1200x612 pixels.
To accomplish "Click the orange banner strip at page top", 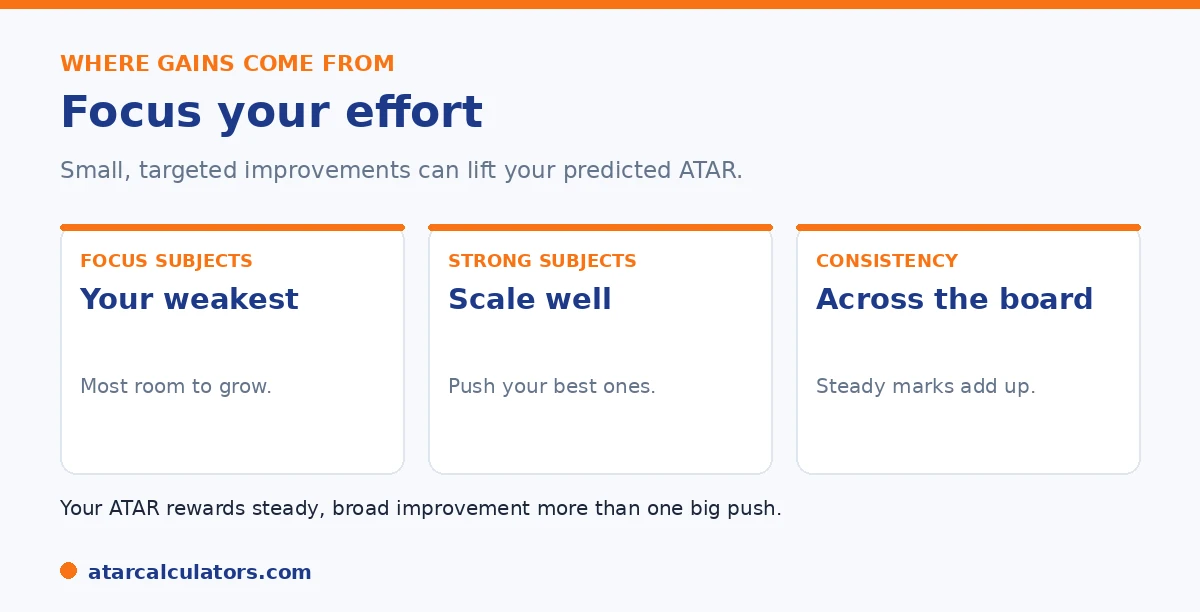I will [600, 4].
